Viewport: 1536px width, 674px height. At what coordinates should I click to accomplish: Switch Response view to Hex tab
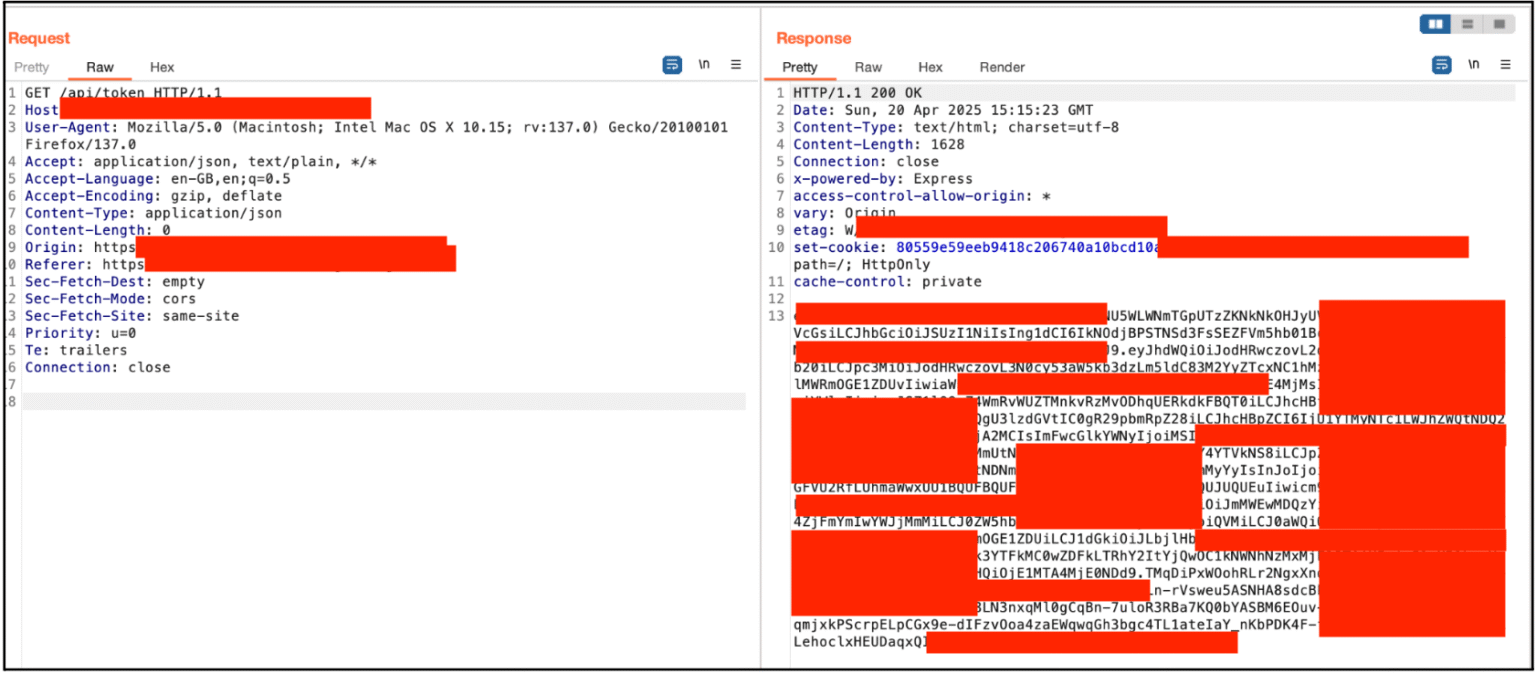point(930,67)
